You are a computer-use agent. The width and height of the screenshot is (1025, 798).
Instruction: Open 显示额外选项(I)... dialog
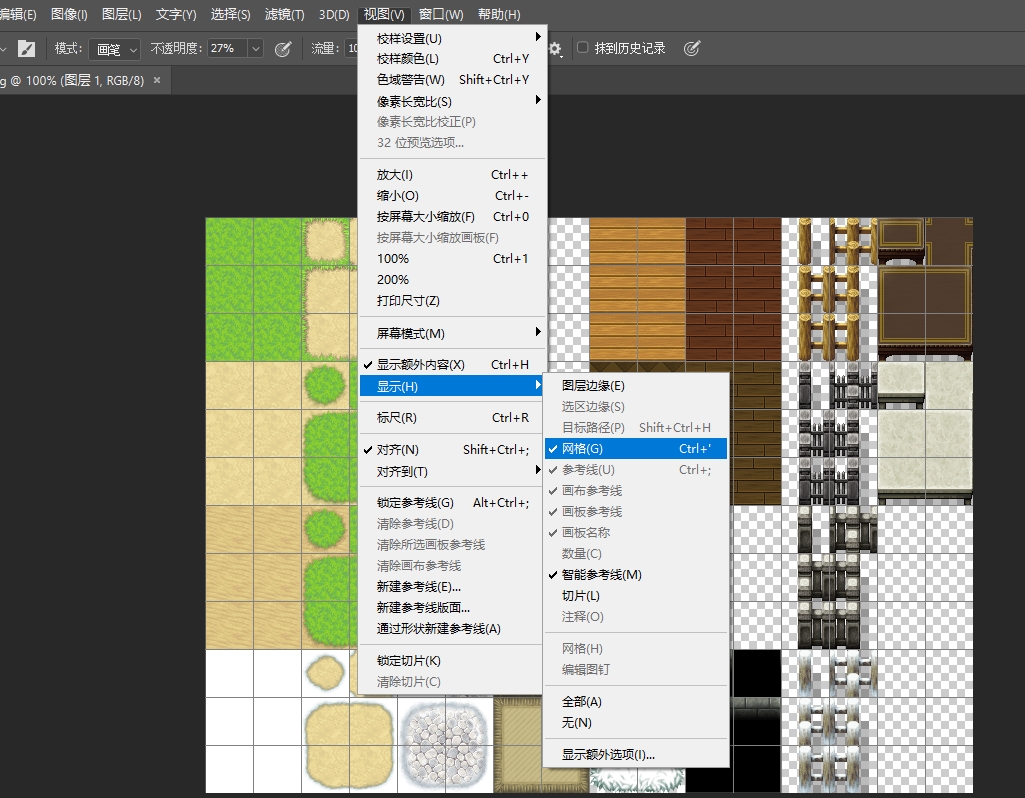pos(635,755)
